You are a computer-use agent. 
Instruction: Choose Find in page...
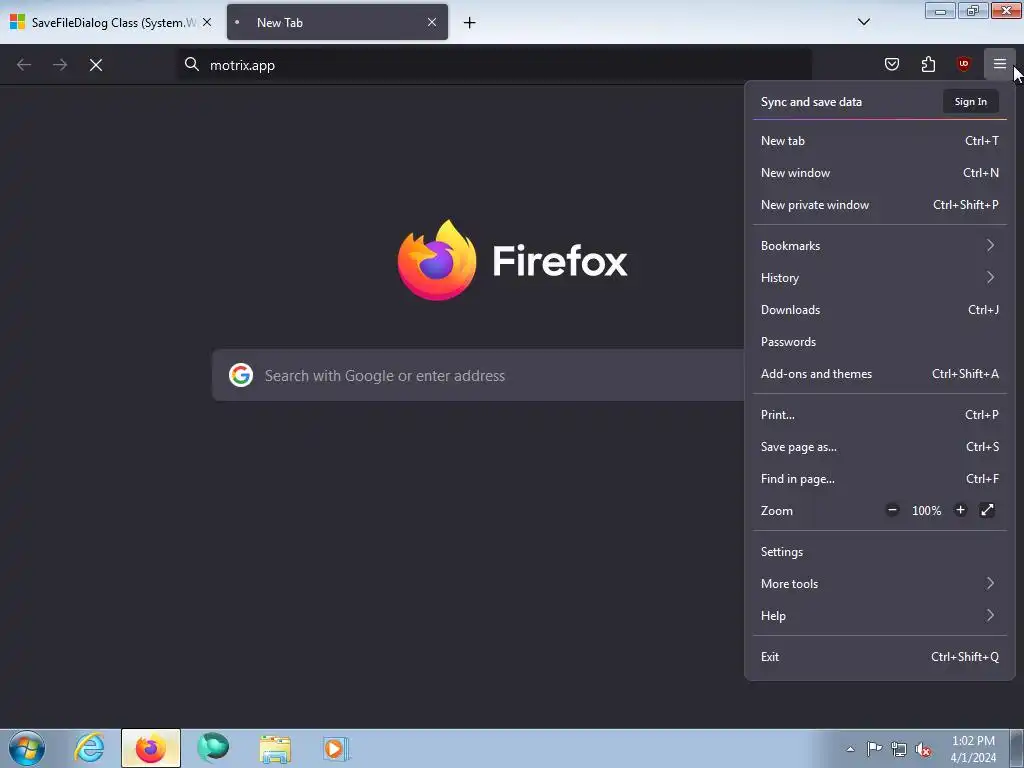point(880,479)
